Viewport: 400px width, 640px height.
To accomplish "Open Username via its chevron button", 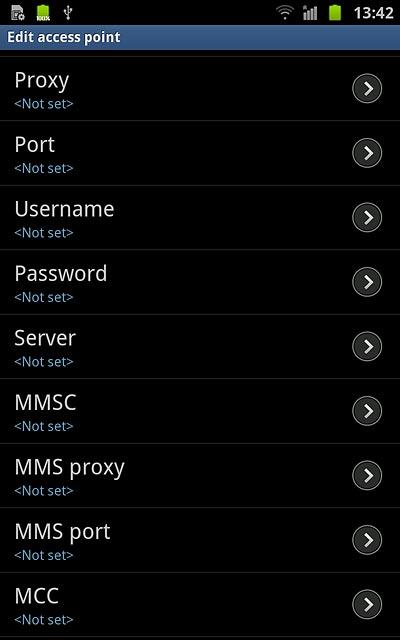I will 367,217.
